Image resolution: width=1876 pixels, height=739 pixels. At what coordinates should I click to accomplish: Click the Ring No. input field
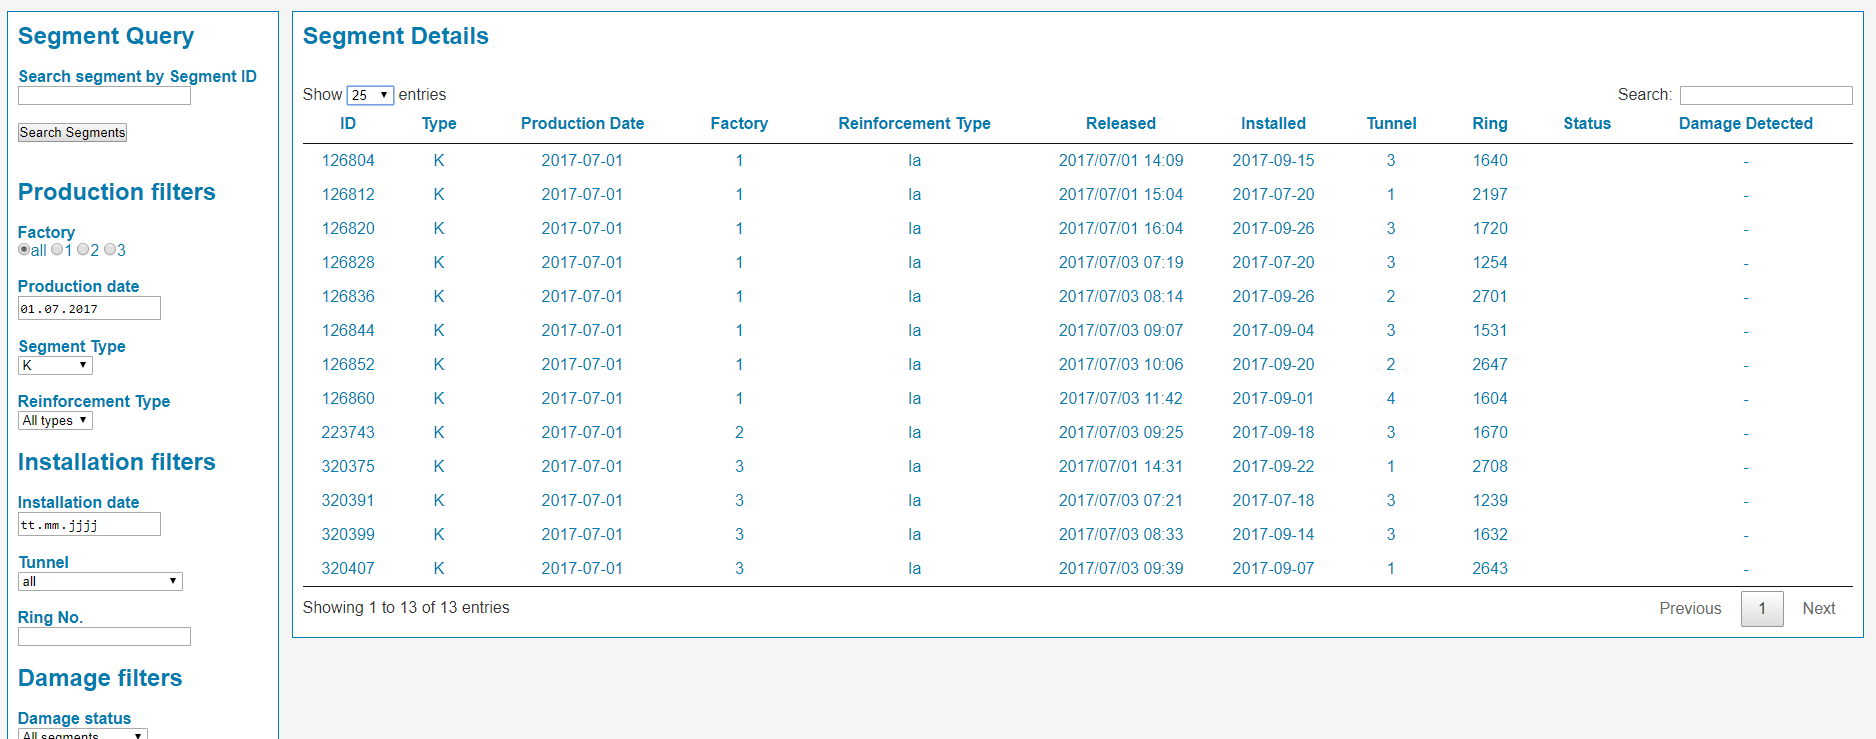(x=104, y=637)
